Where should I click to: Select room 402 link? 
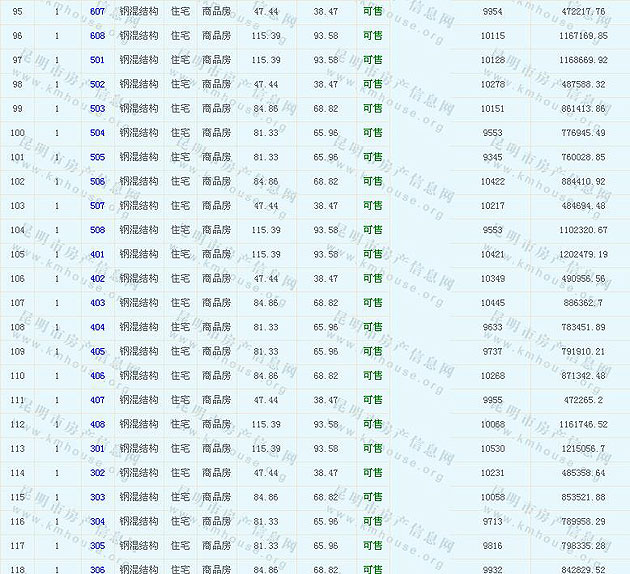coord(97,279)
